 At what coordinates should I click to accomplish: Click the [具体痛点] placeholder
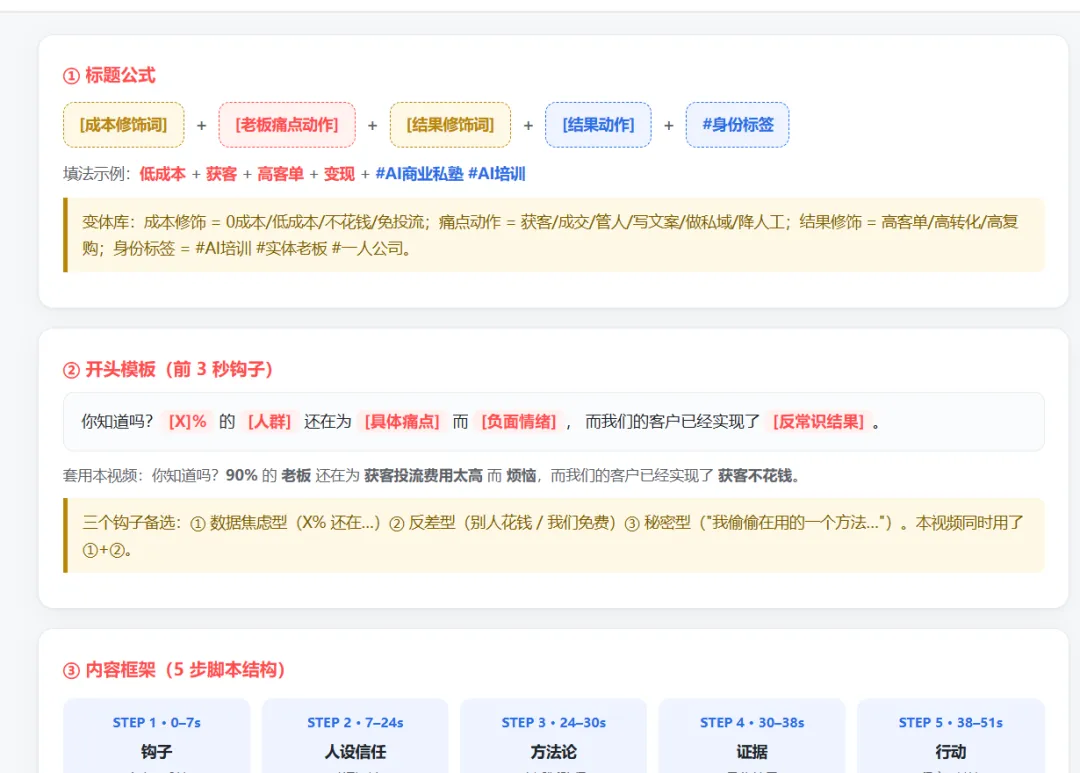pyautogui.click(x=402, y=422)
